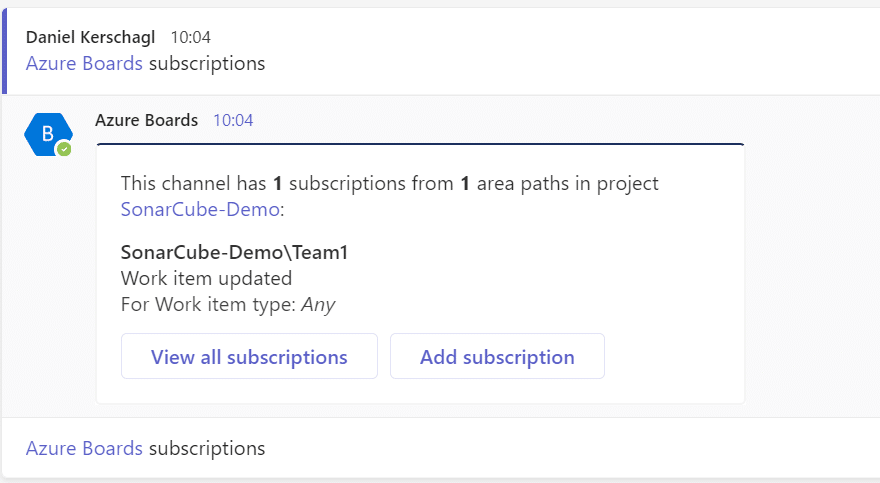Click the Azure Boards hexagon avatar icon
Screen dimensions: 880x483
pos(48,135)
